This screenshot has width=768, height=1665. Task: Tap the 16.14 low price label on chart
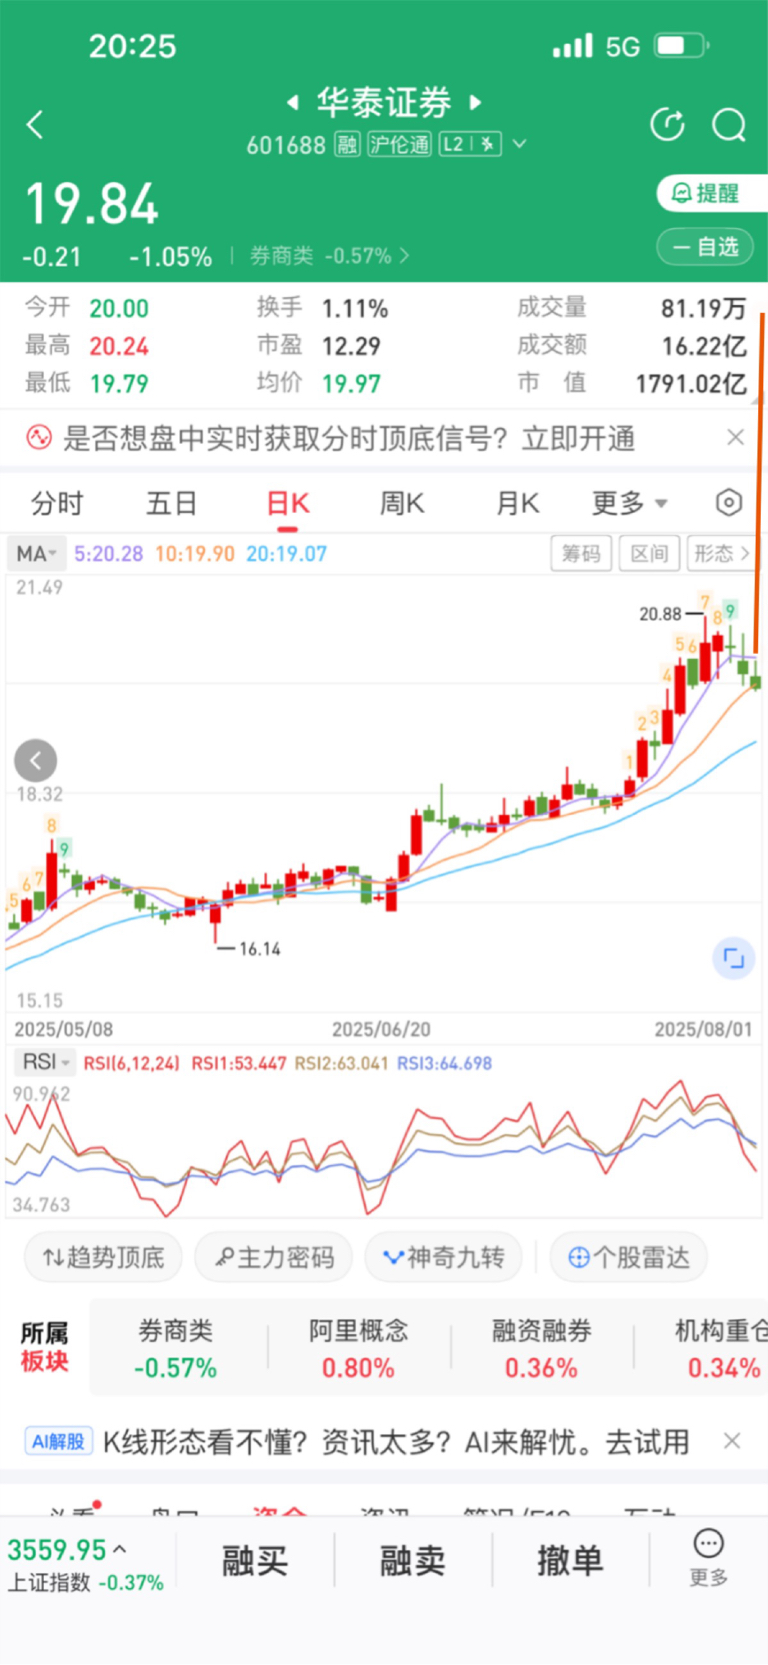coord(260,949)
